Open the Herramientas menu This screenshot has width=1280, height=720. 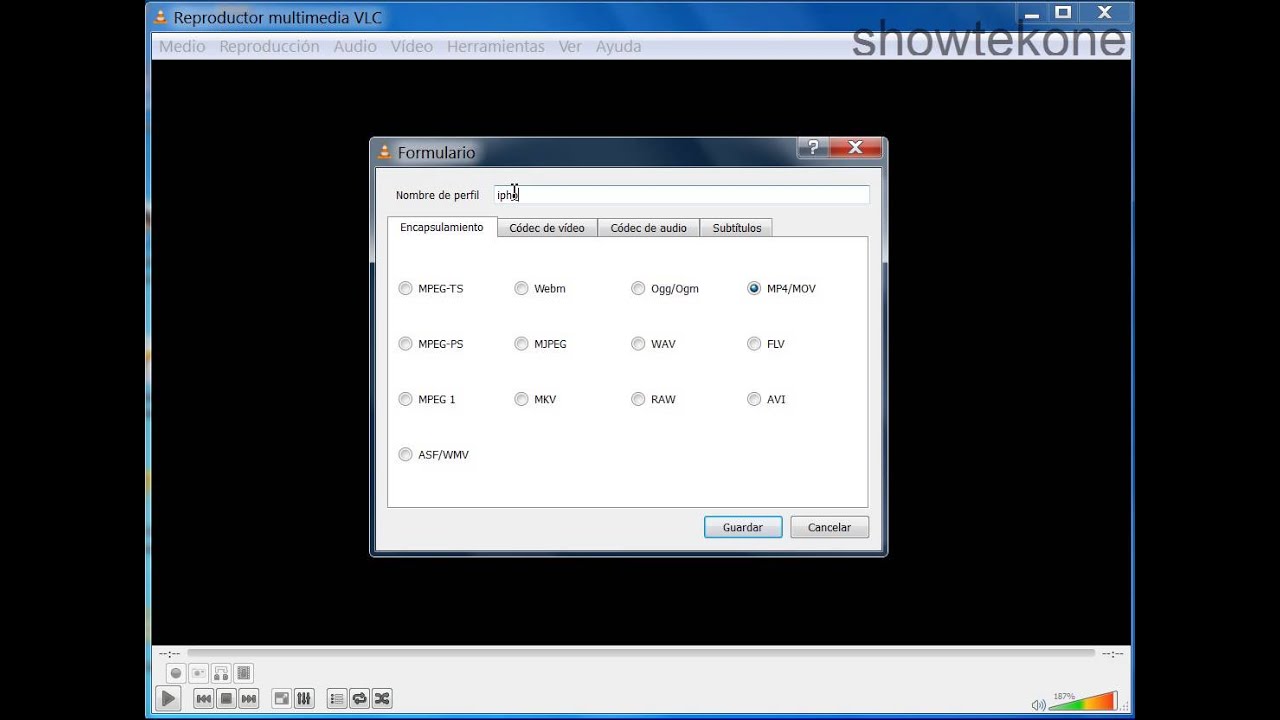pos(496,46)
